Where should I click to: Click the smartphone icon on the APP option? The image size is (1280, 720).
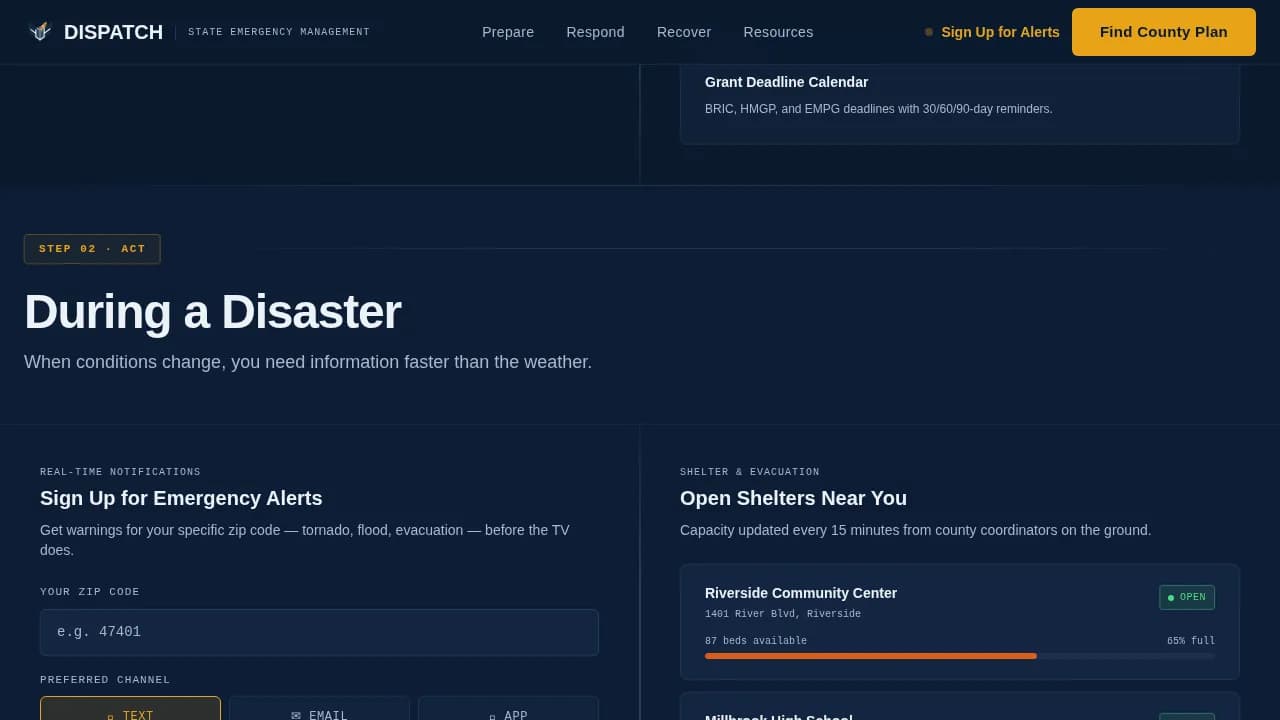pos(493,716)
